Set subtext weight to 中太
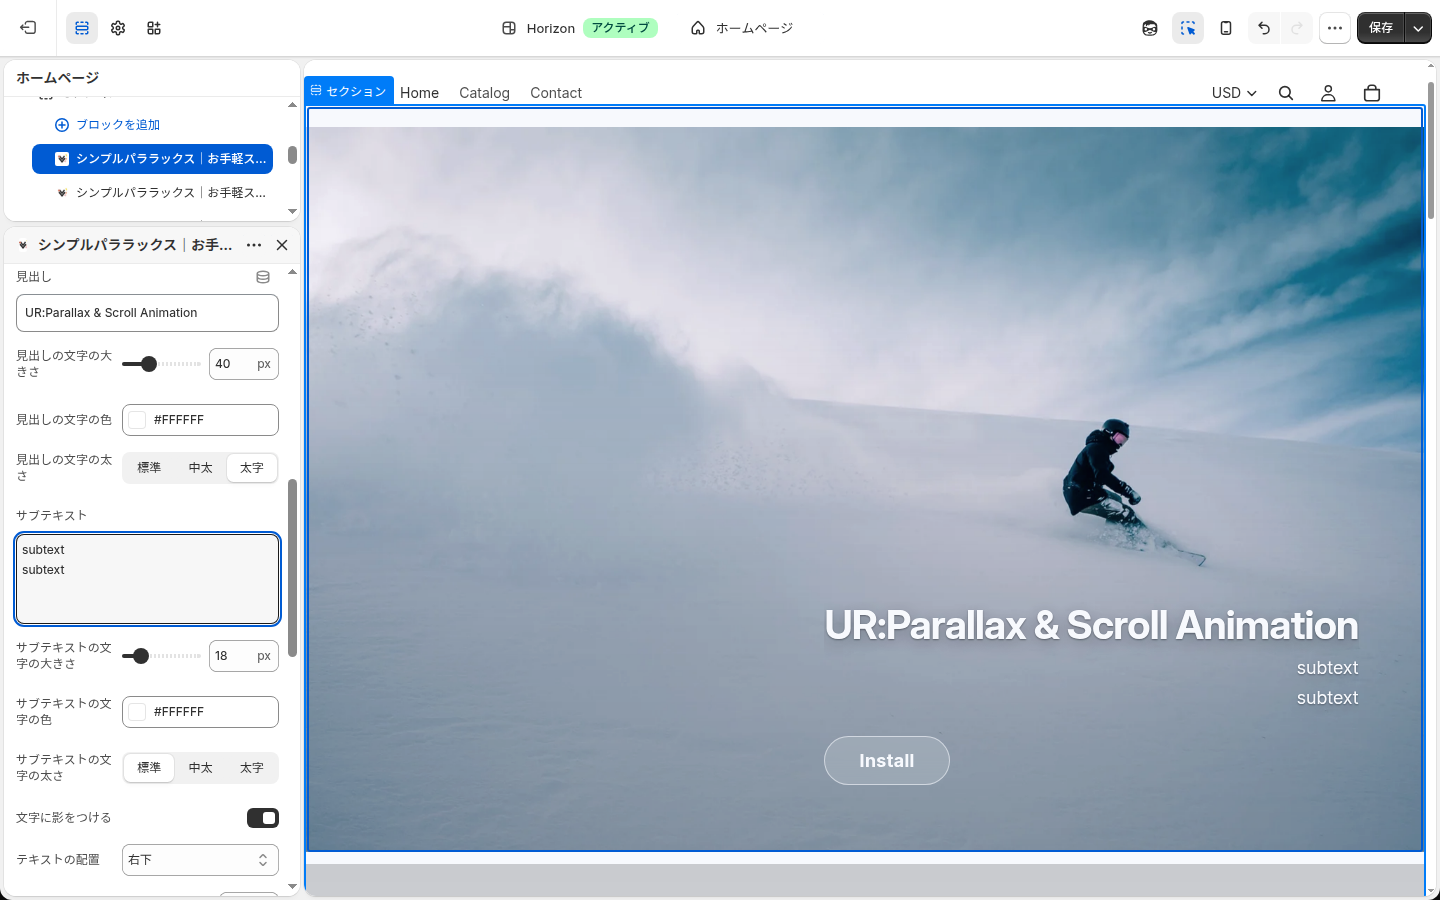This screenshot has width=1440, height=900. (201, 768)
